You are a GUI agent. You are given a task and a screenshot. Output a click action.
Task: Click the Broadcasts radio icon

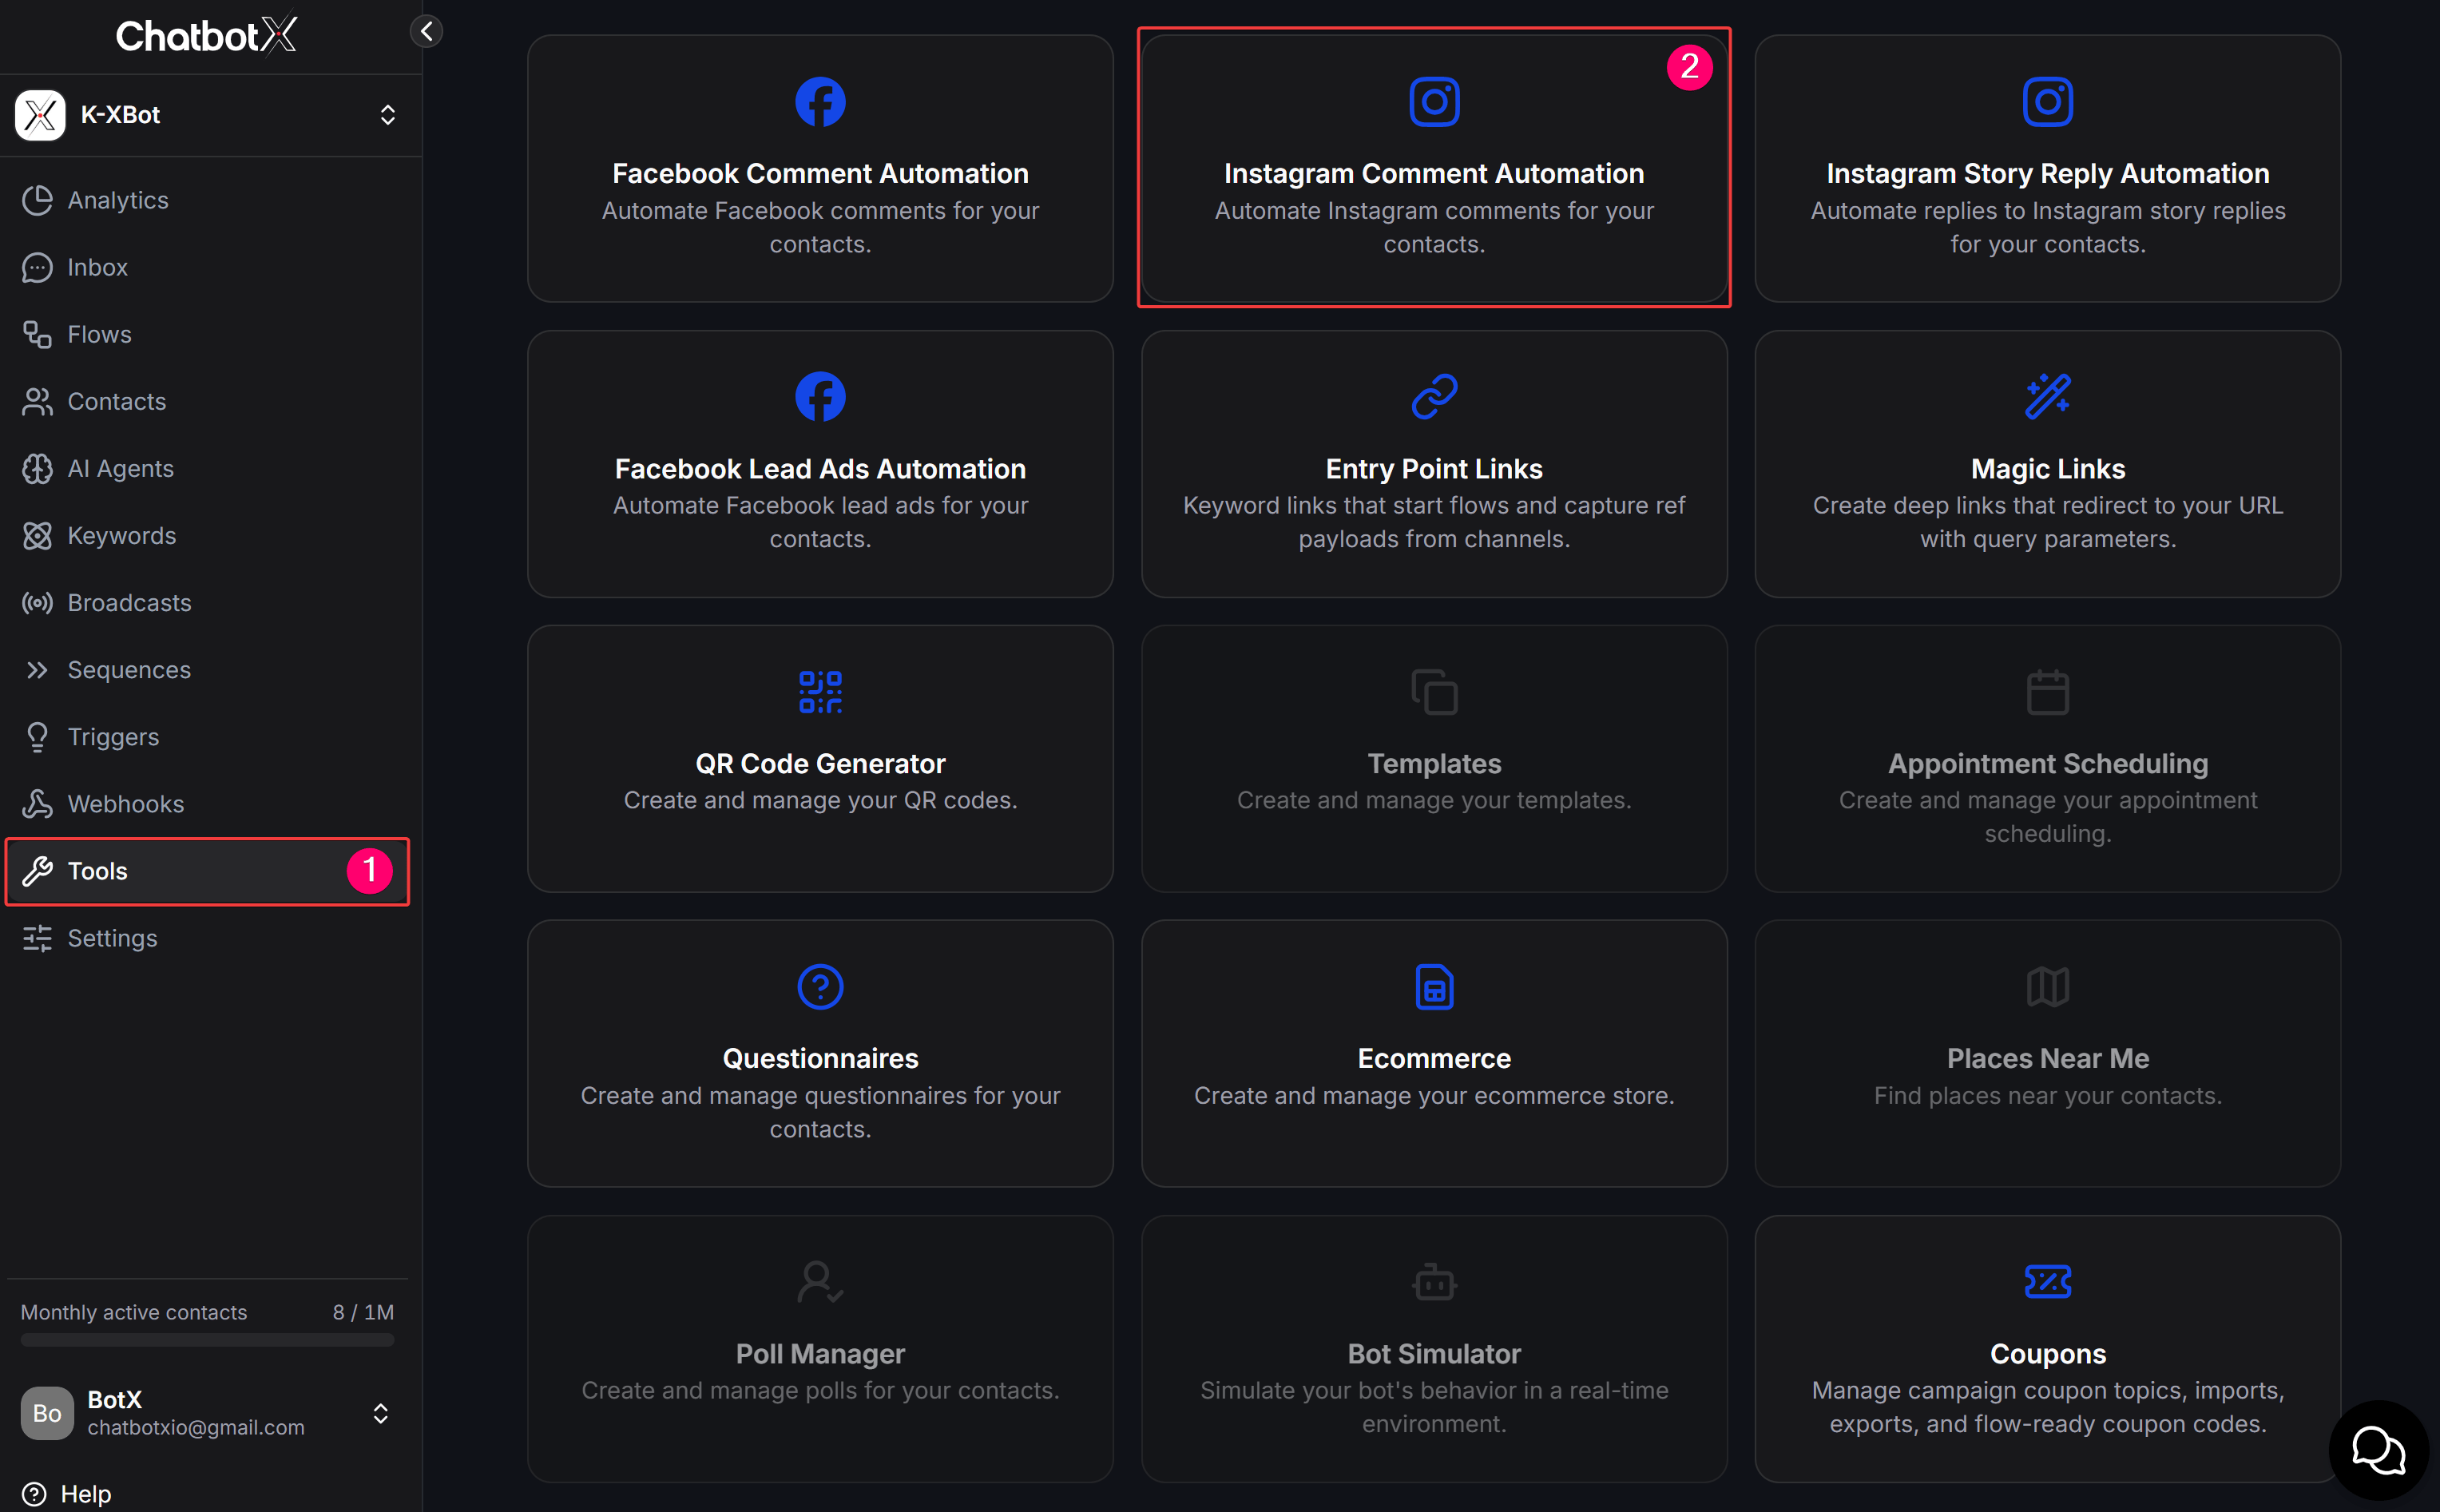(x=37, y=602)
